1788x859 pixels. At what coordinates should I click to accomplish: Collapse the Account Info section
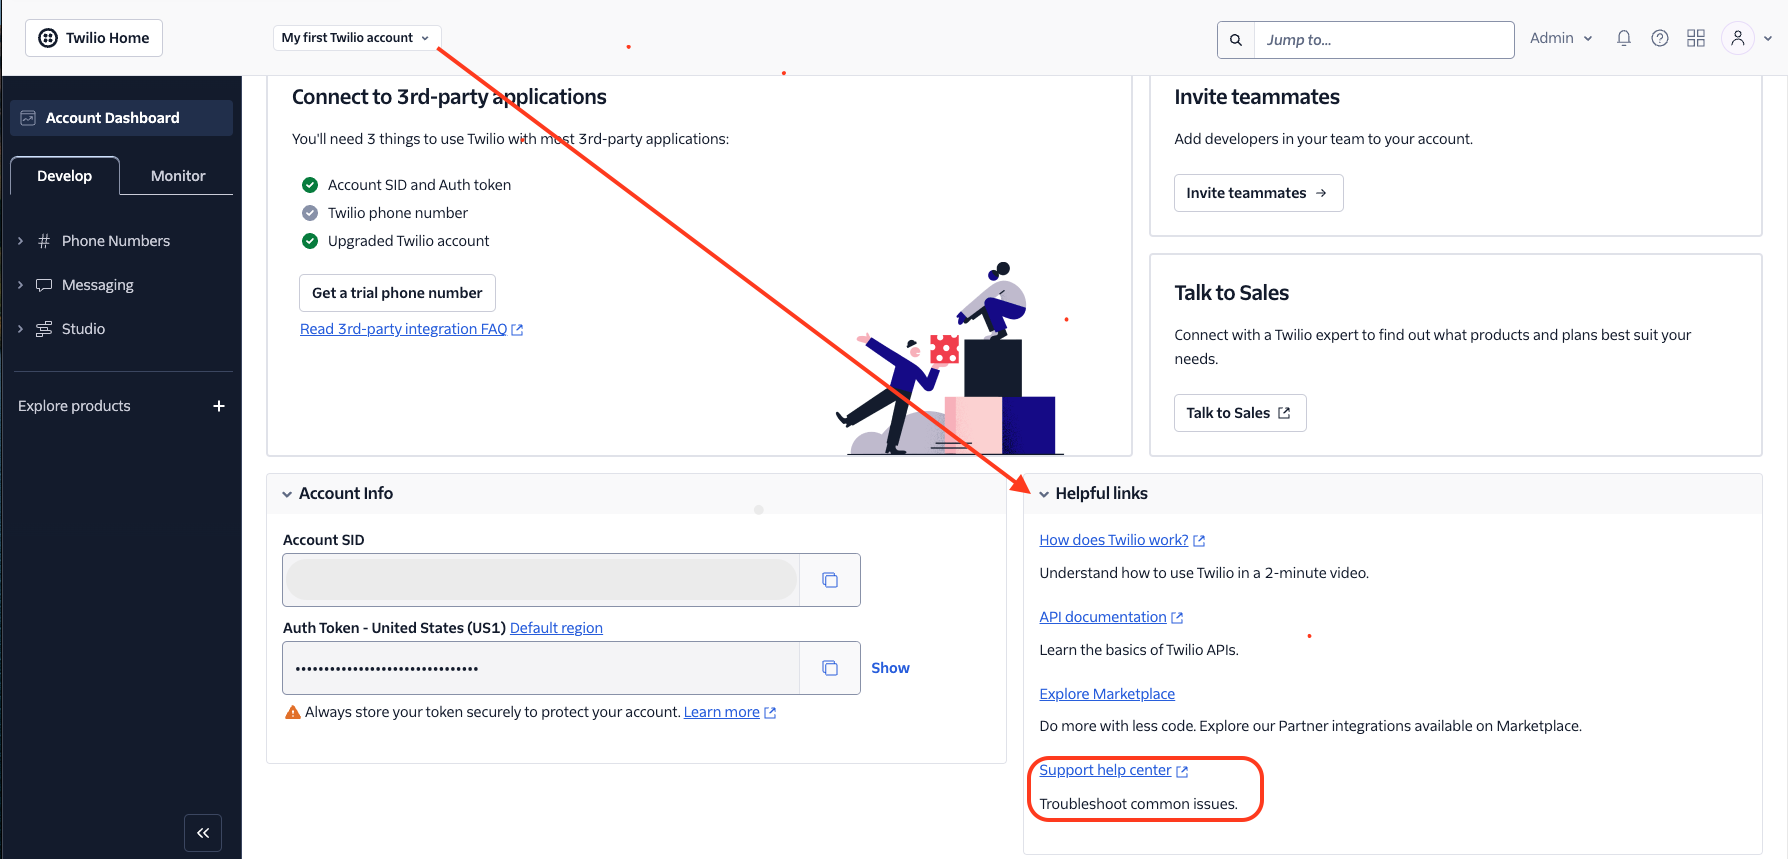click(287, 494)
